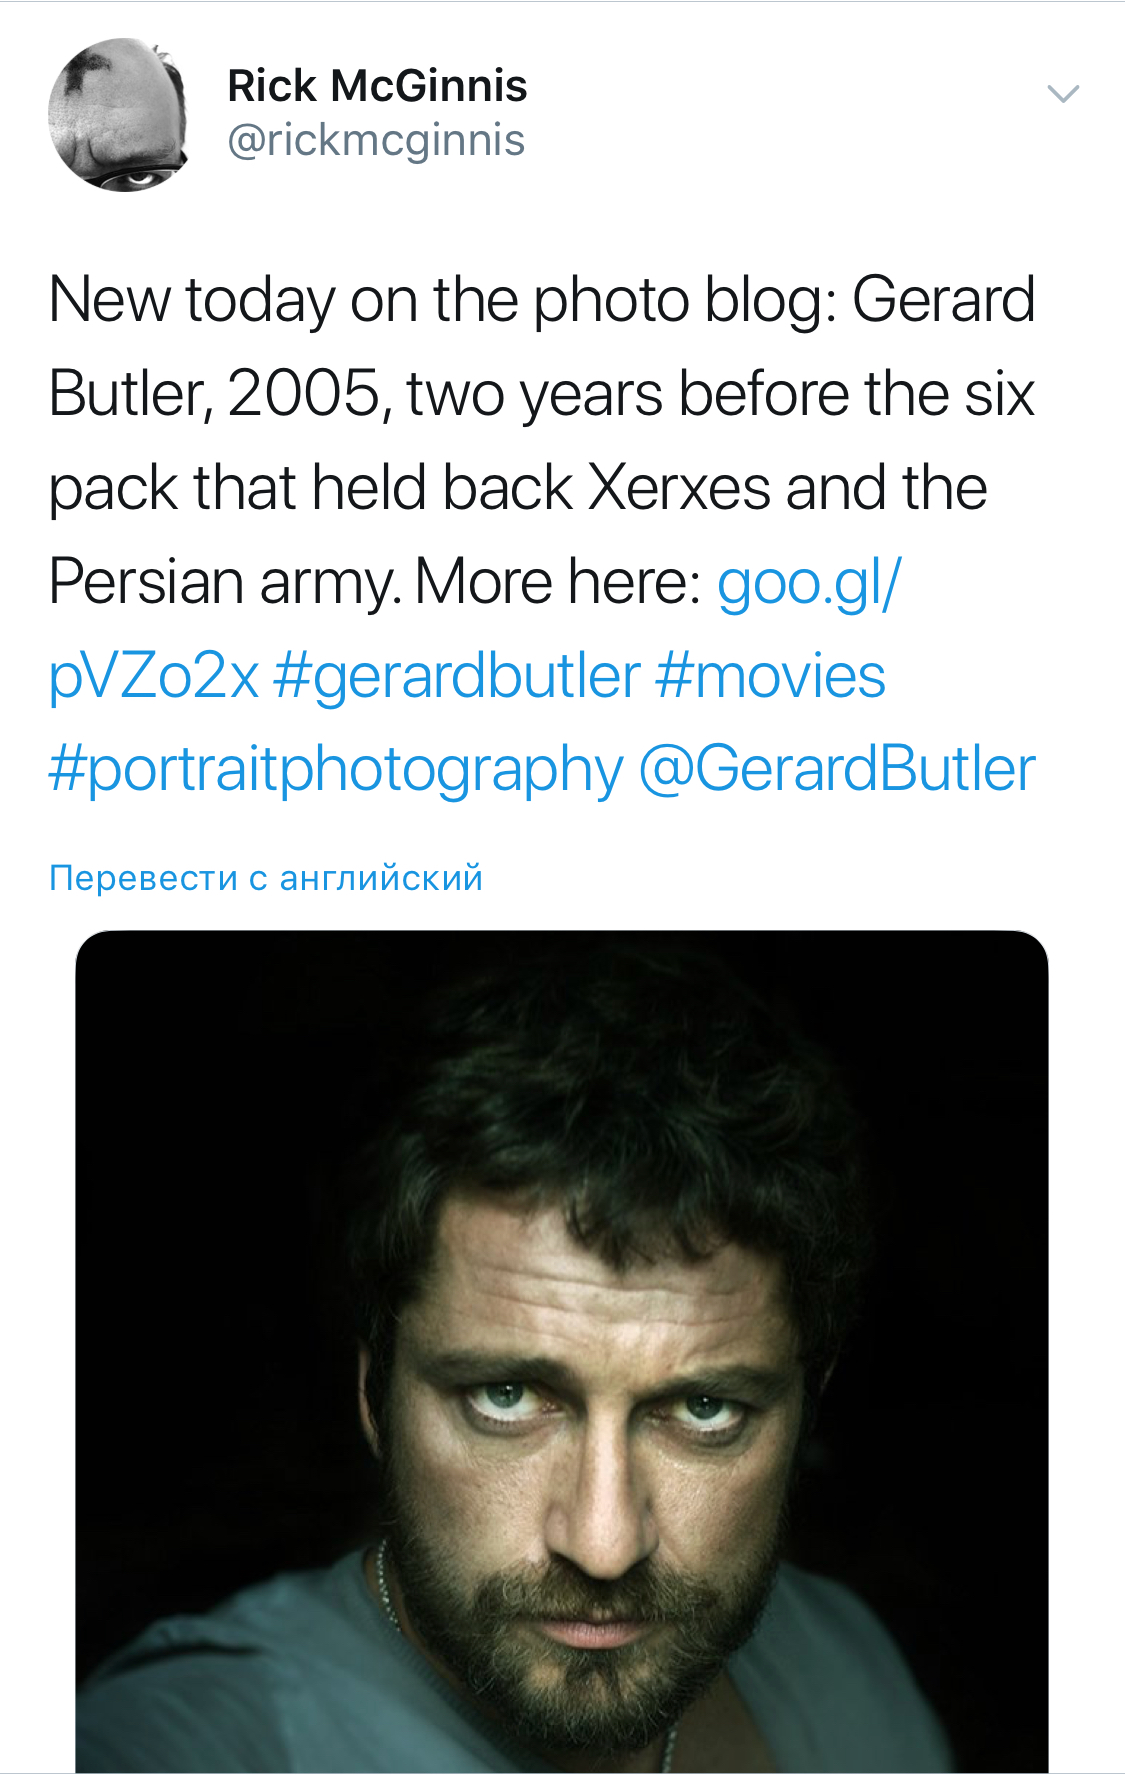Open the tweet options chevron menu

pyautogui.click(x=1062, y=94)
